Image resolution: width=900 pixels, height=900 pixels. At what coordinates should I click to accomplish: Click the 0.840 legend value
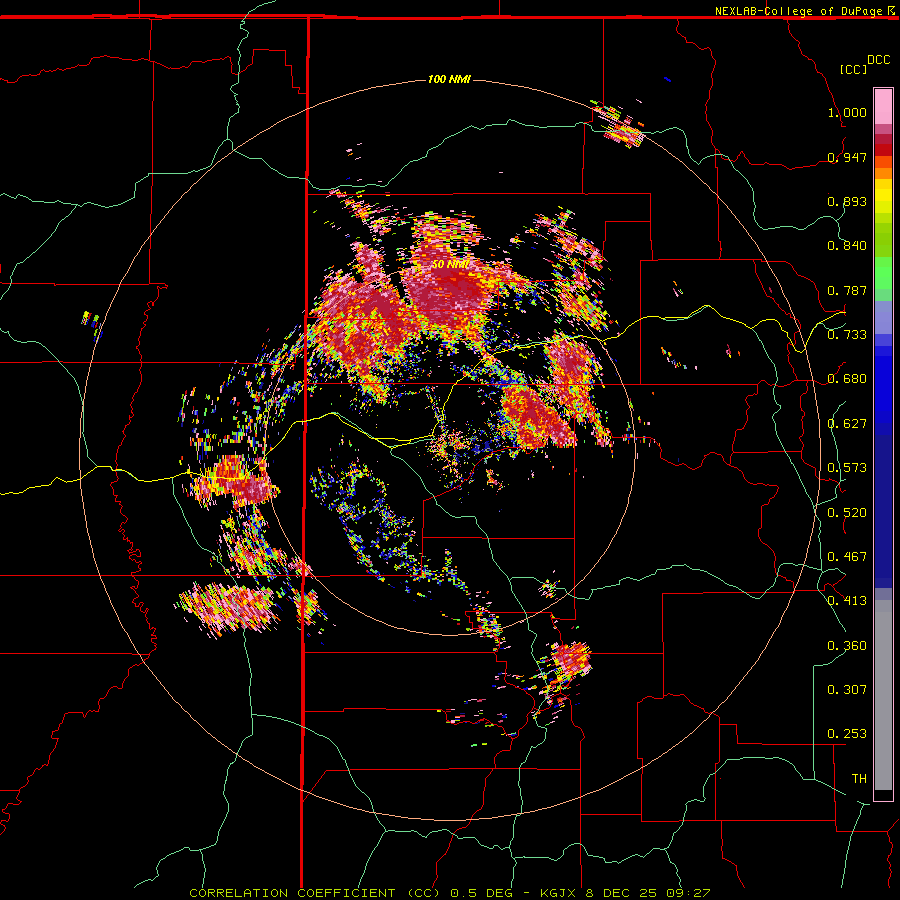(847, 246)
